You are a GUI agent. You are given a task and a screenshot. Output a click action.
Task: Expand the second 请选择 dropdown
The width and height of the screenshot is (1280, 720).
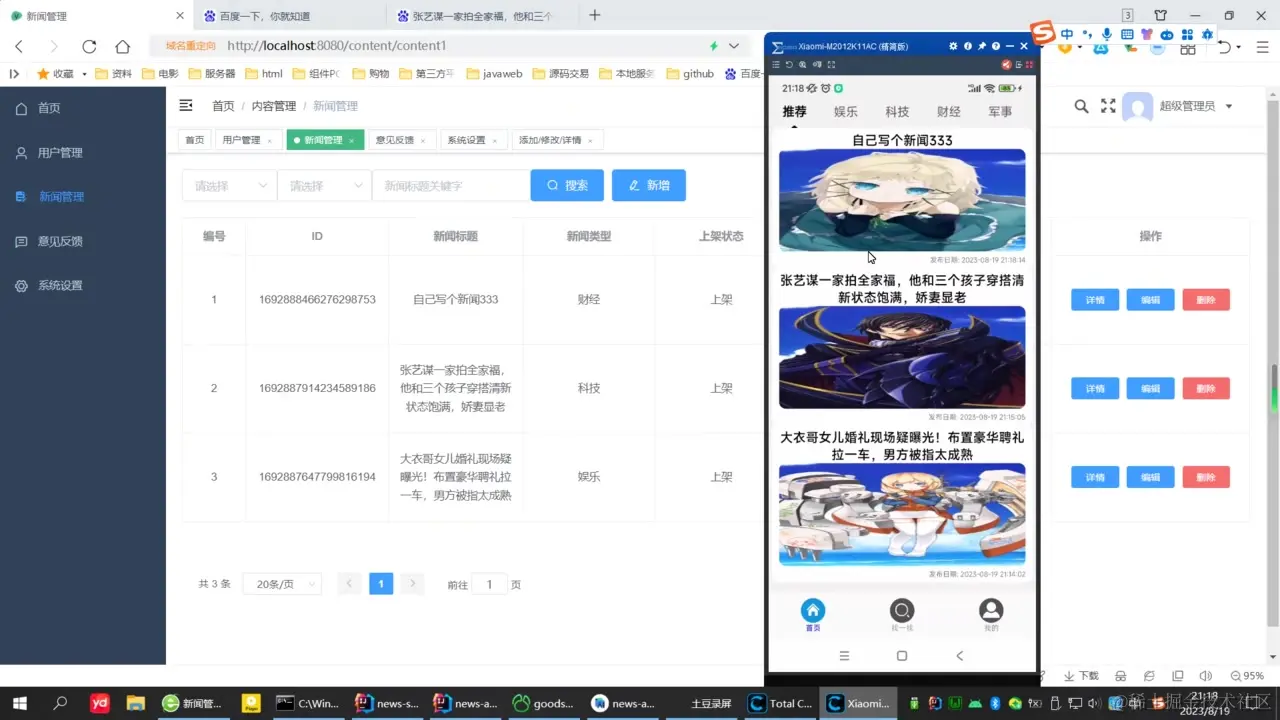[324, 185]
